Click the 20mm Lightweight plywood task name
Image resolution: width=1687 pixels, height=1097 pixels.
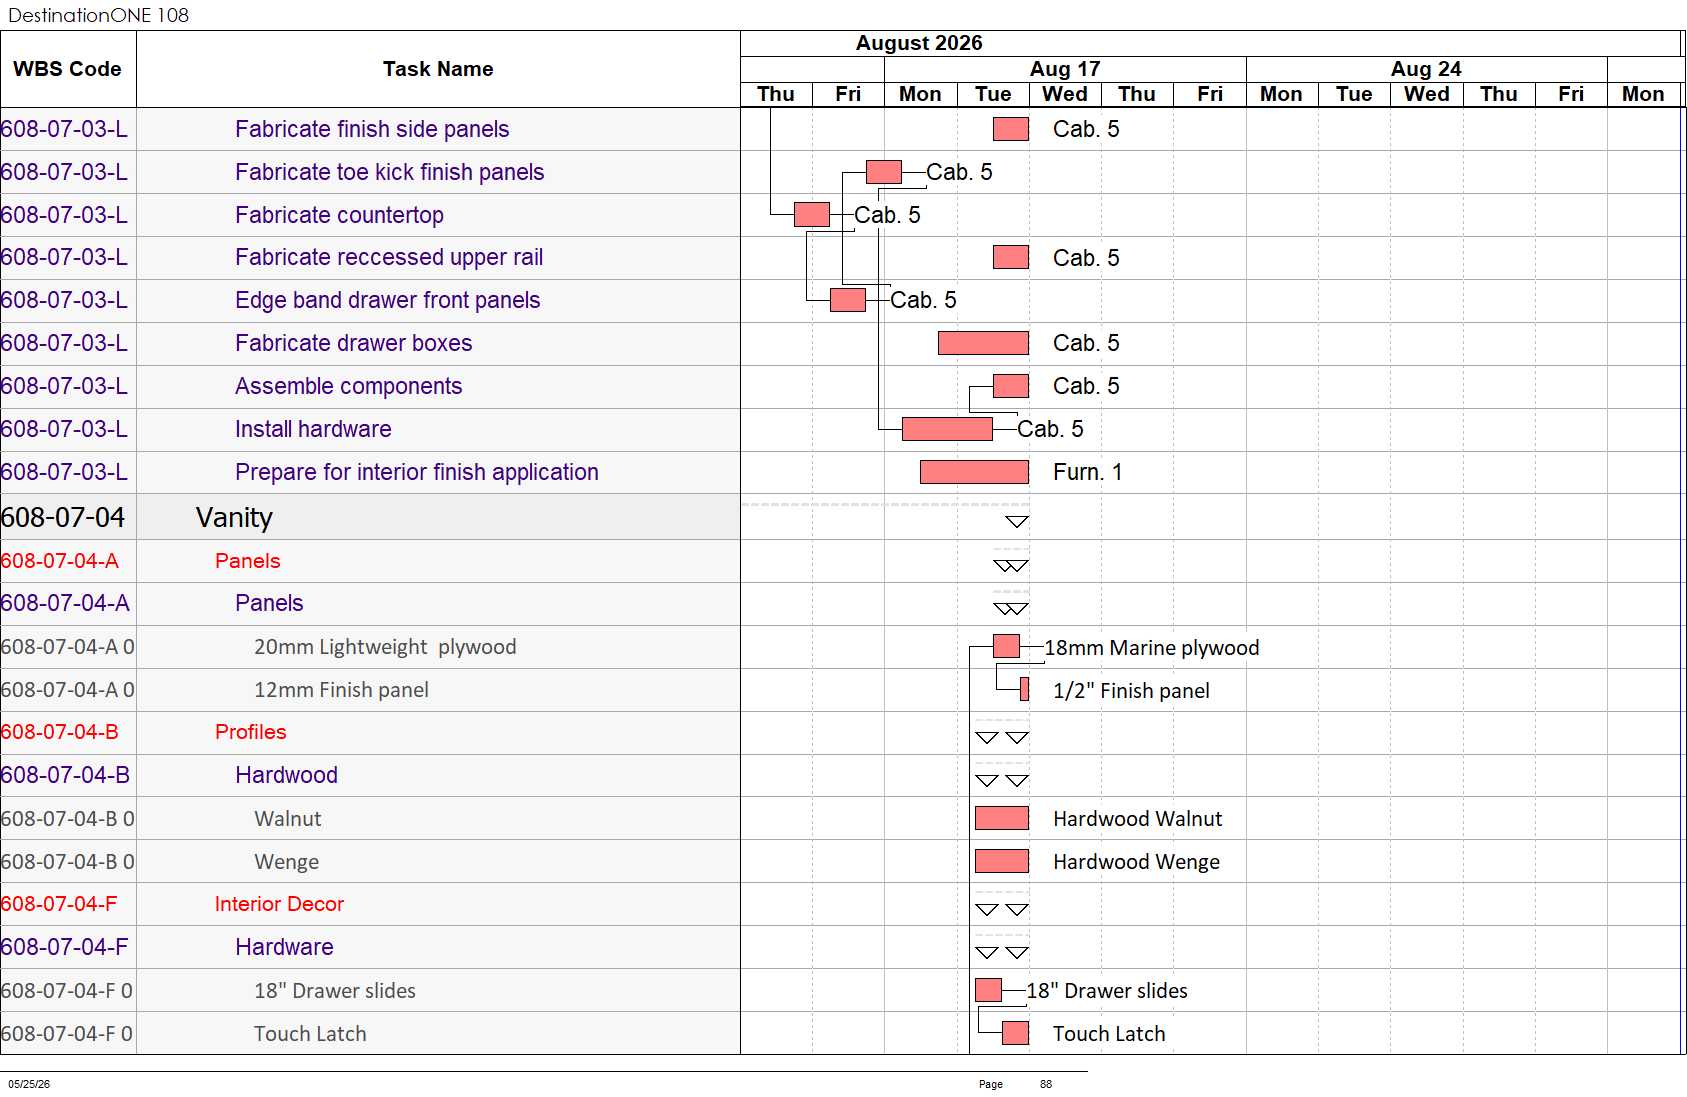pyautogui.click(x=385, y=647)
